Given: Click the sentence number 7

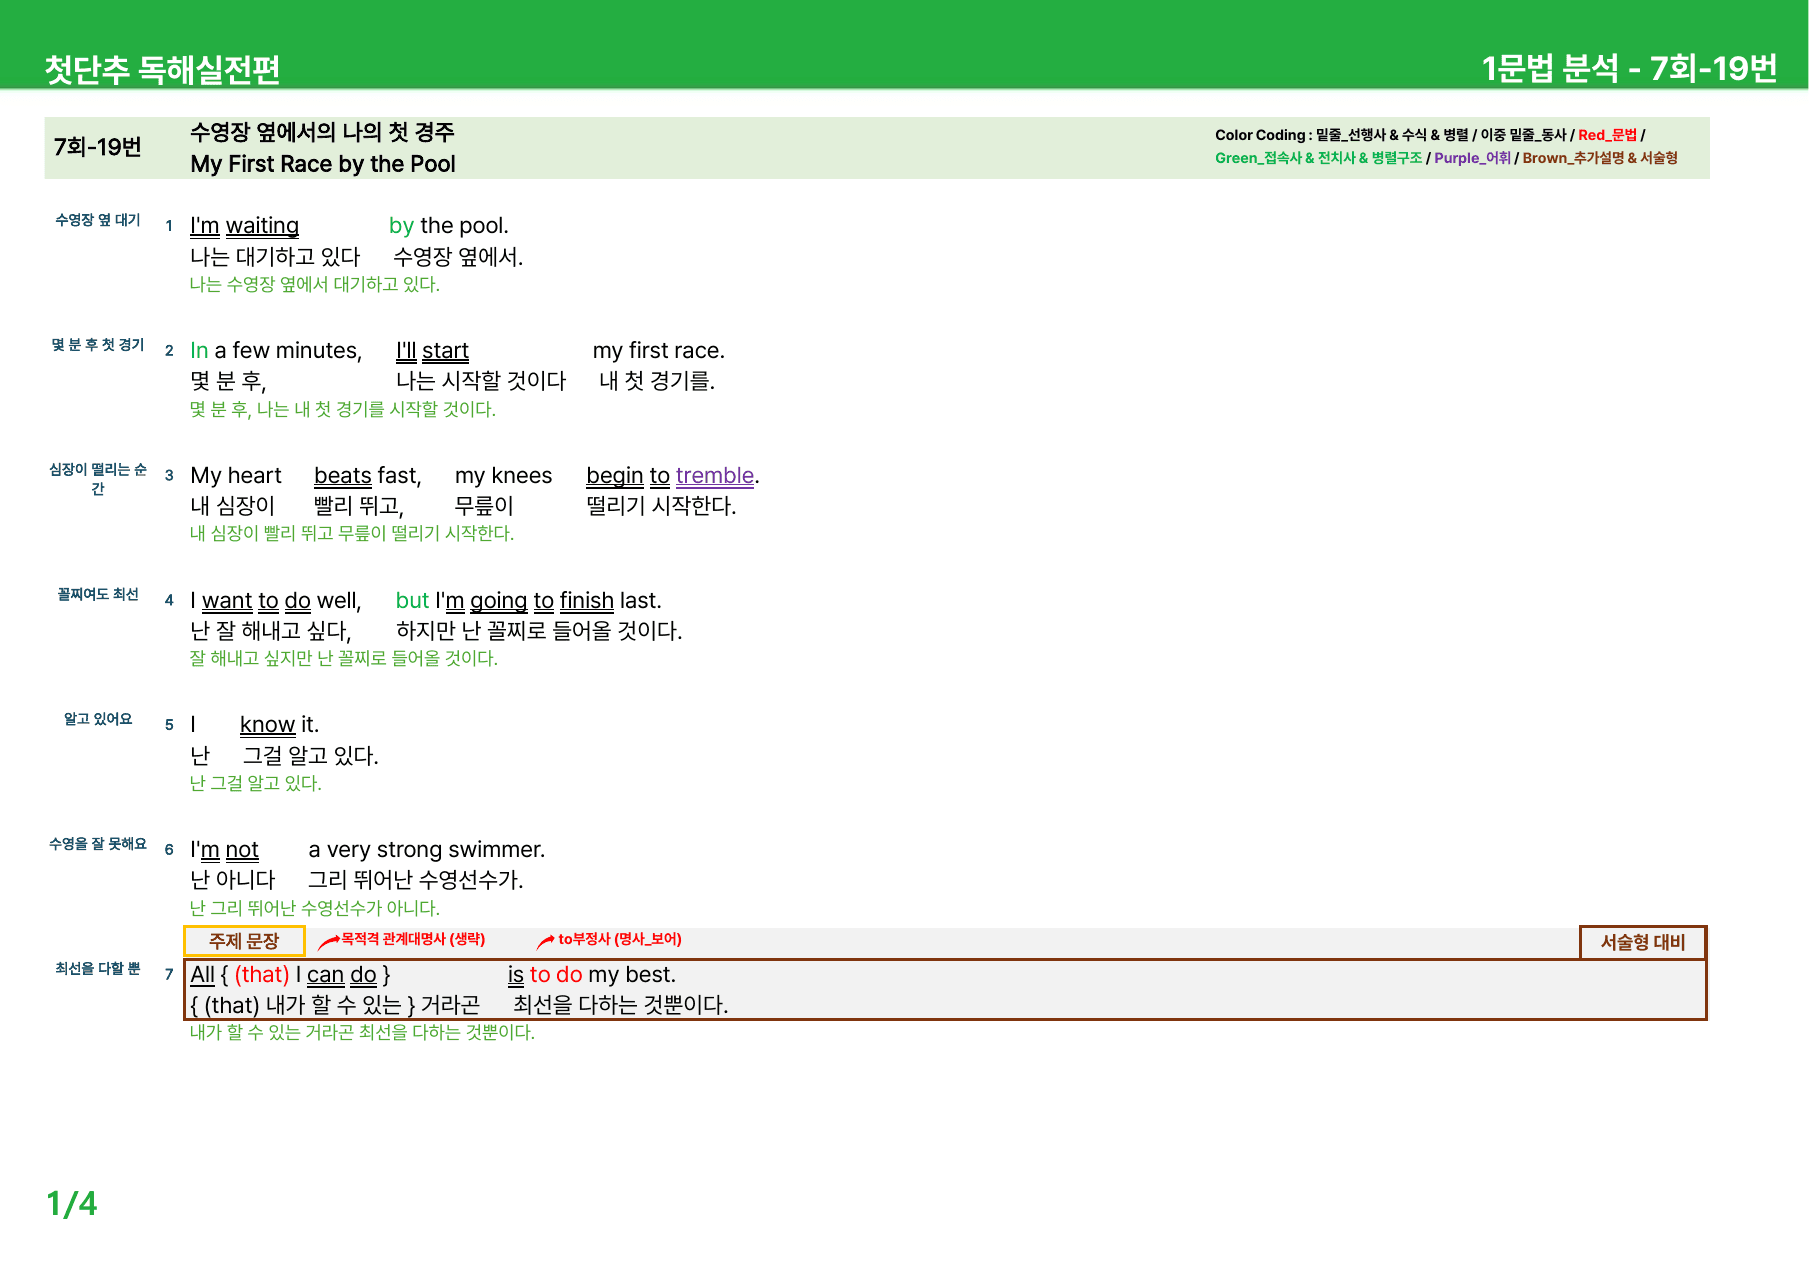Looking at the screenshot, I should pyautogui.click(x=169, y=974).
